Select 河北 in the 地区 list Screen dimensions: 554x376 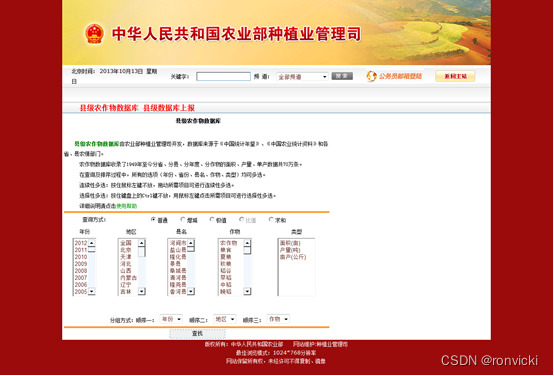click(126, 264)
